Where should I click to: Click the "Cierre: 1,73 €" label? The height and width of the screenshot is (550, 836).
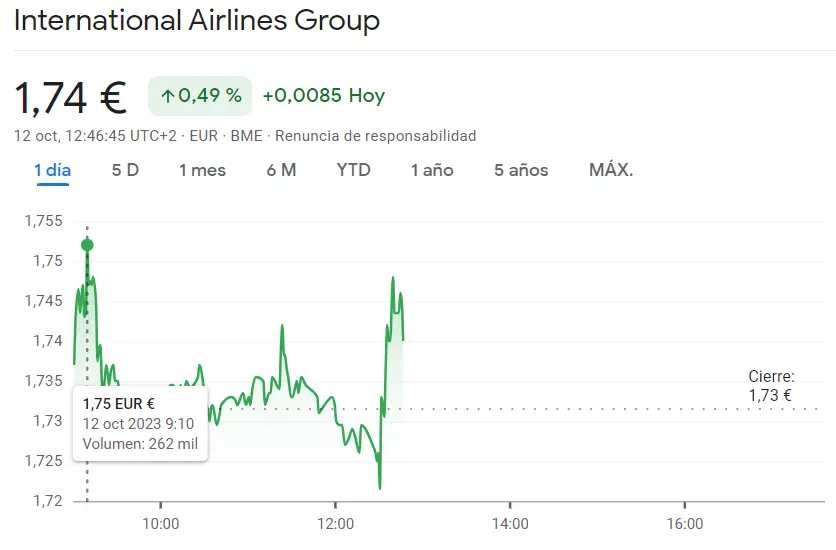click(771, 386)
